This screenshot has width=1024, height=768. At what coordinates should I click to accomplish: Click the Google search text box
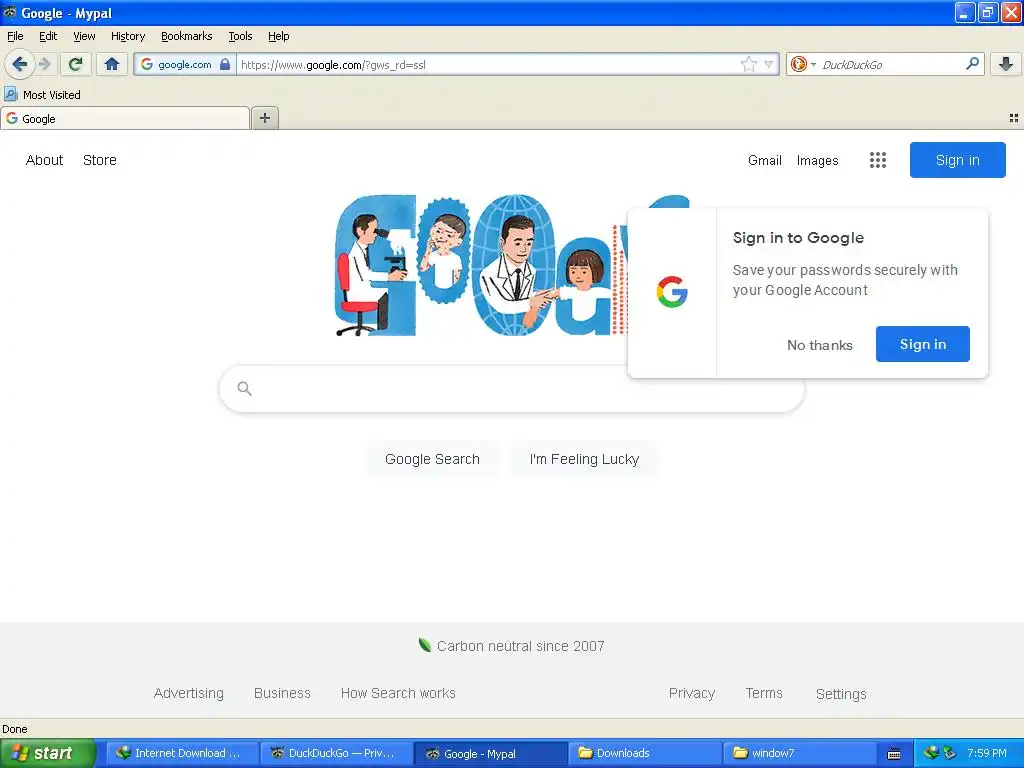tap(511, 389)
